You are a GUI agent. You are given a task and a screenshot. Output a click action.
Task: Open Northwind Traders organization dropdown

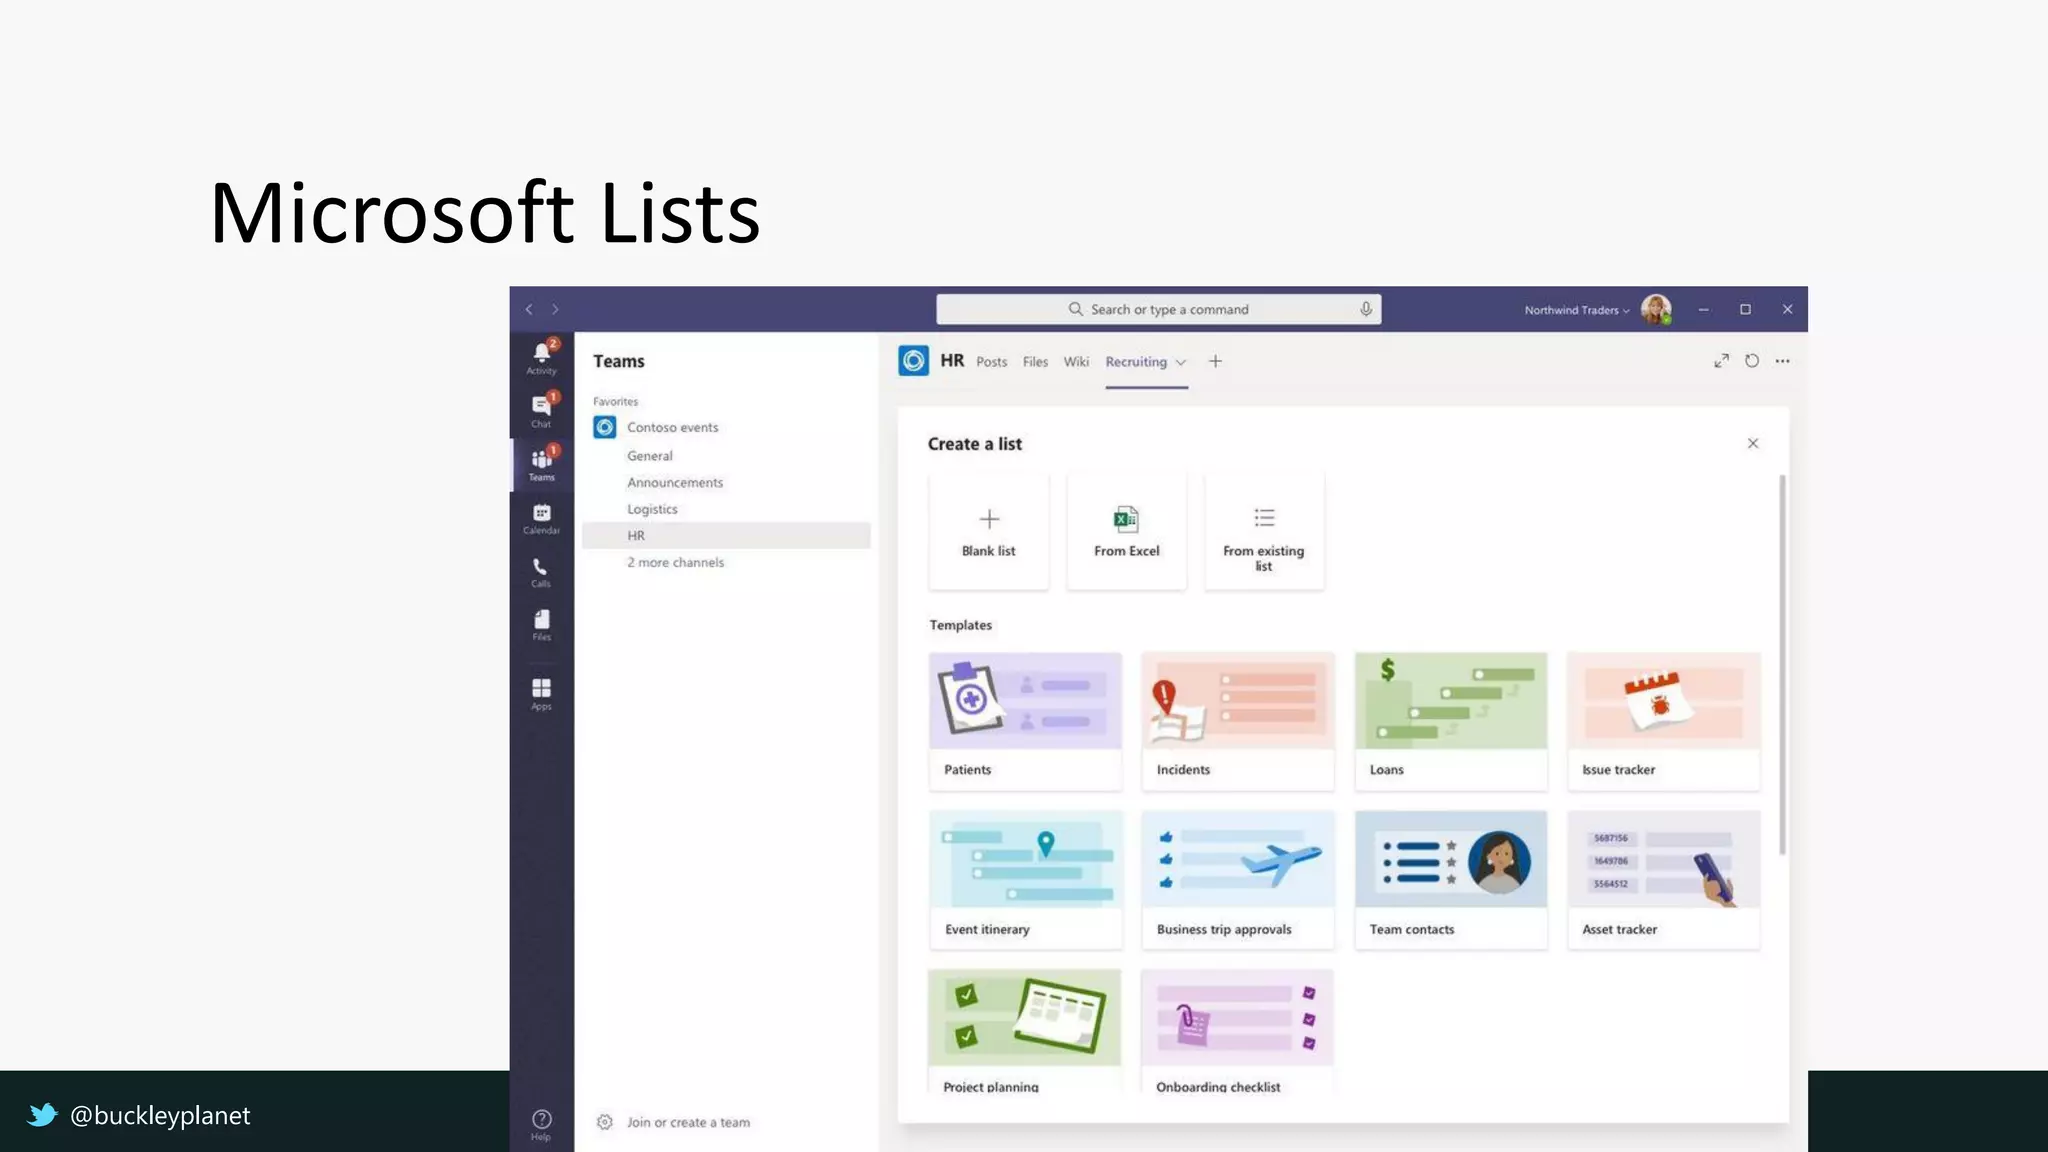[1576, 310]
